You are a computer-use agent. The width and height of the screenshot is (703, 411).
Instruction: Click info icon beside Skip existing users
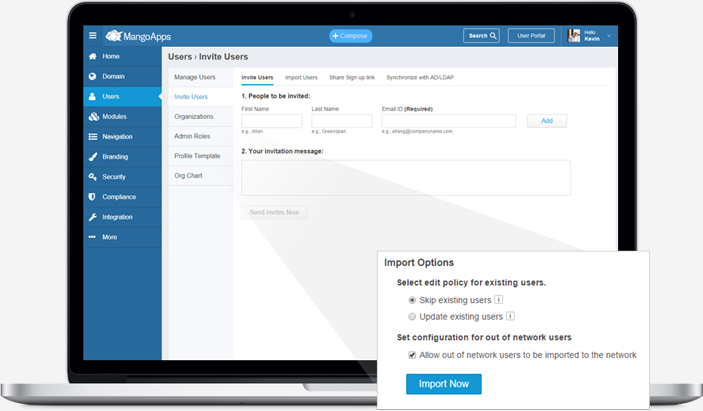498,299
